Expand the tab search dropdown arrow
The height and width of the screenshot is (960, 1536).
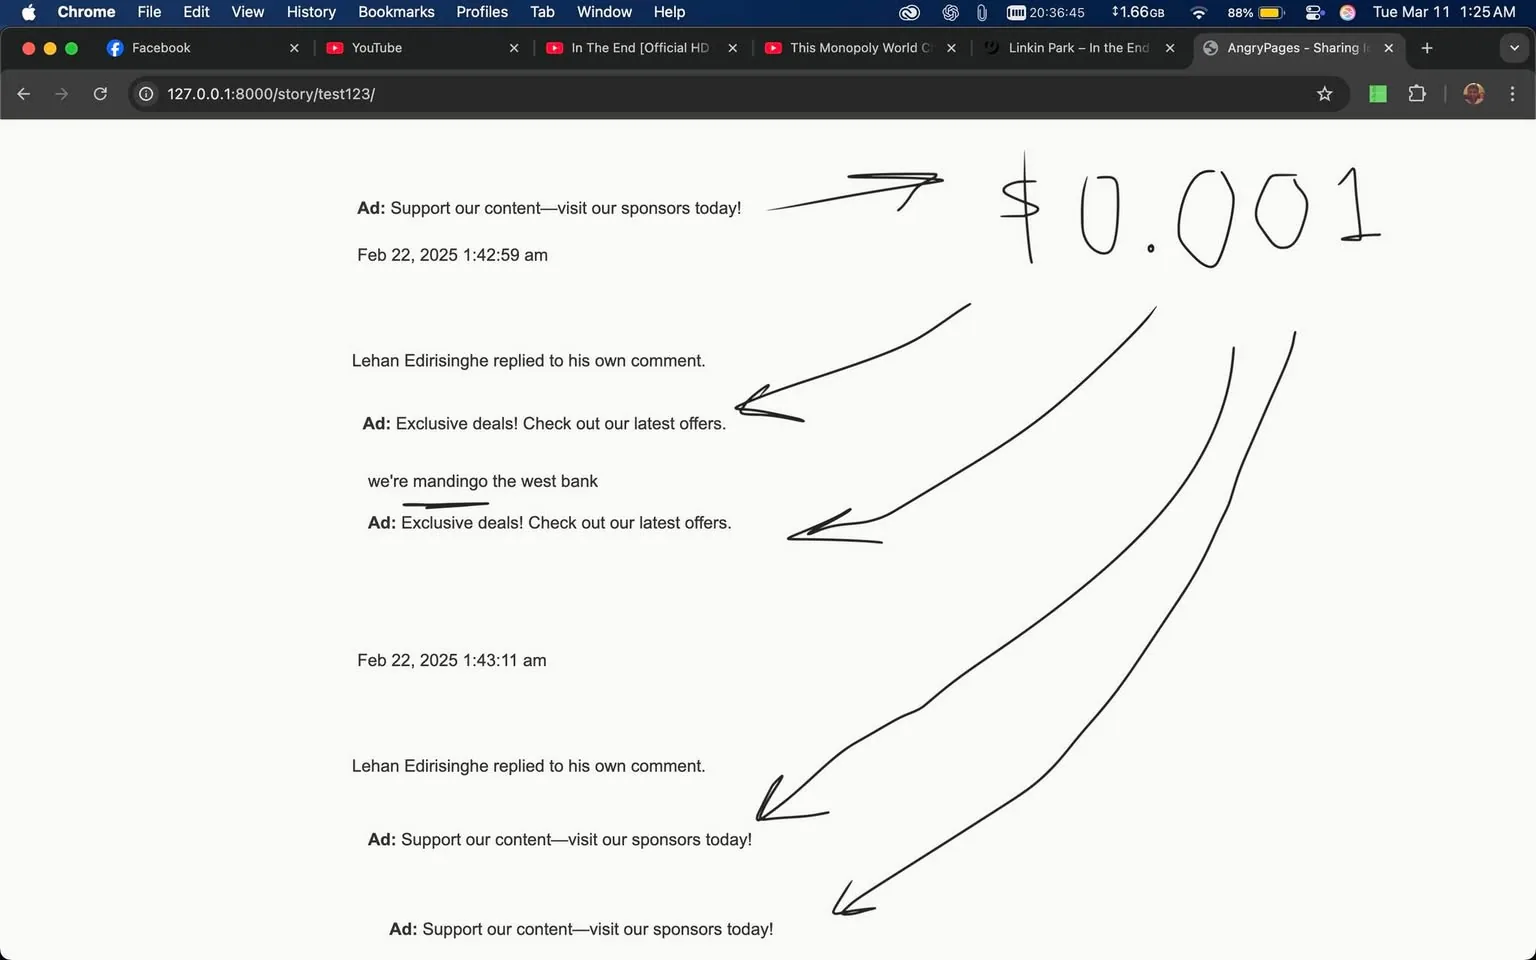(x=1513, y=48)
